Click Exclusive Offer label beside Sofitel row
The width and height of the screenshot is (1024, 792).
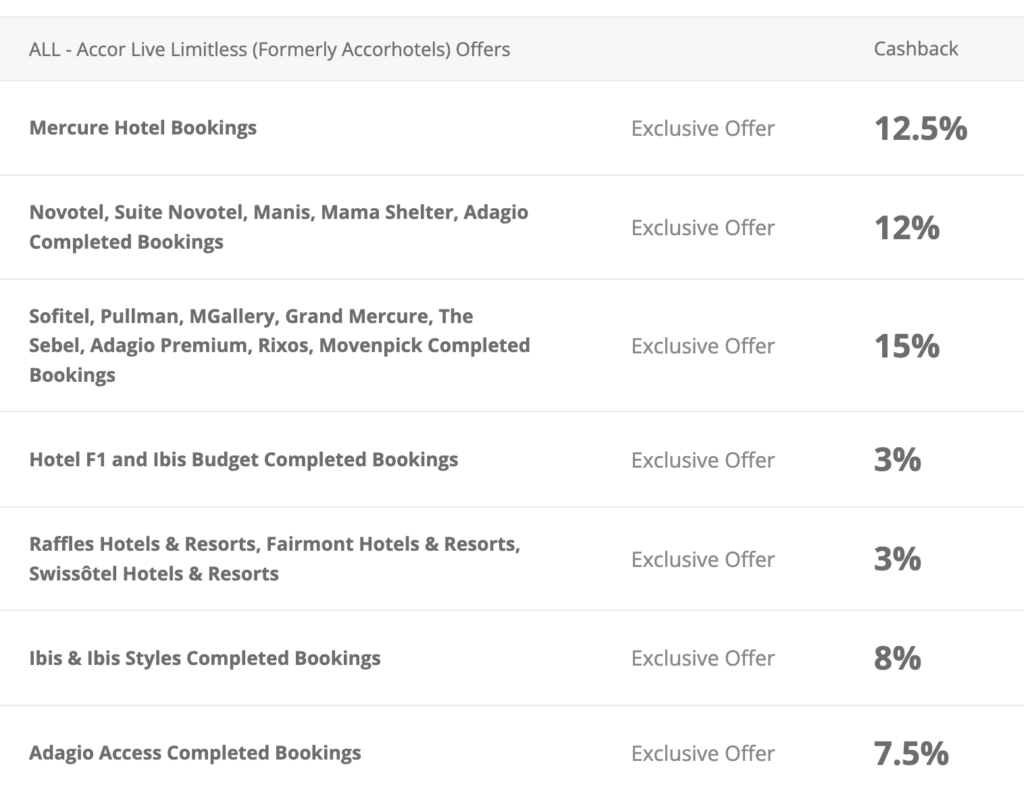[703, 346]
